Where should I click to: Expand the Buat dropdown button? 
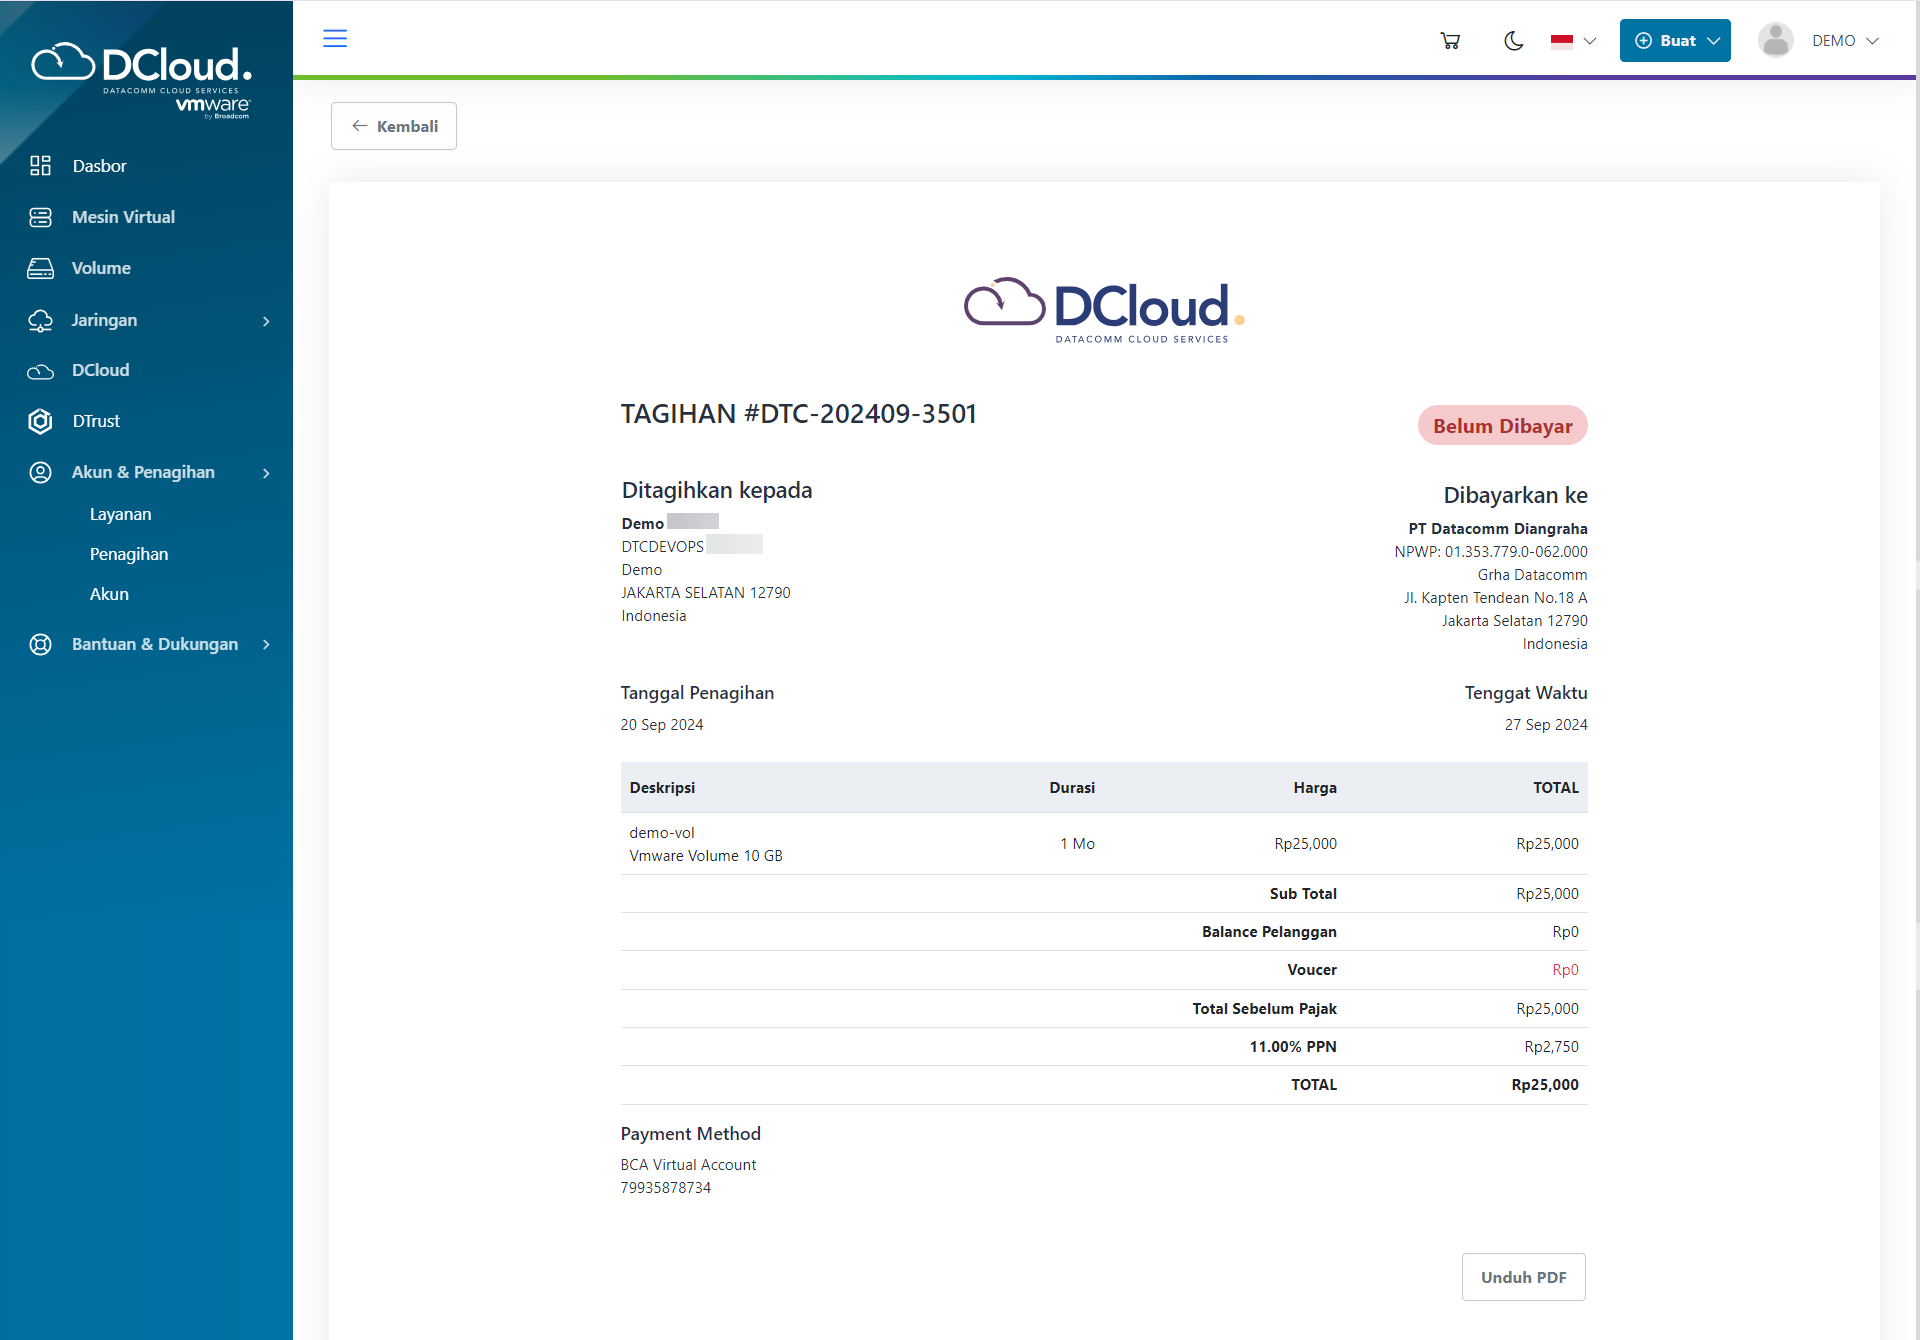coord(1674,40)
